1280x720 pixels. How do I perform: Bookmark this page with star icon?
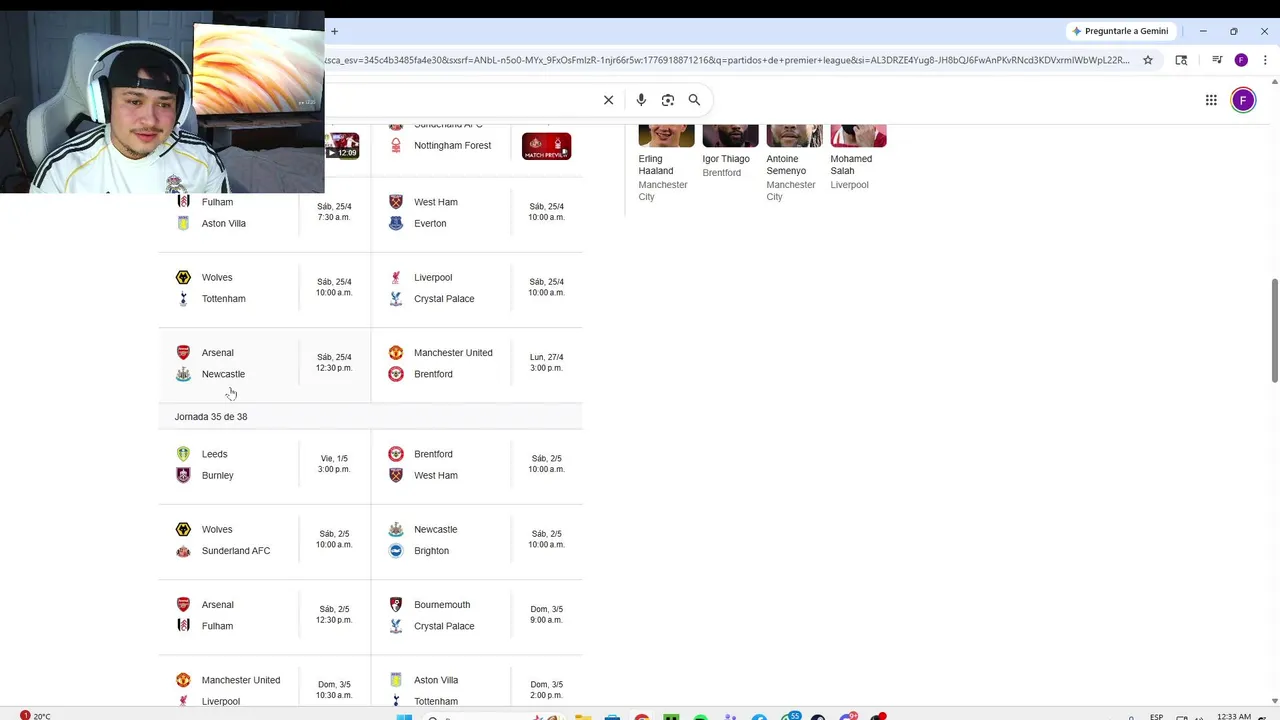click(1148, 60)
